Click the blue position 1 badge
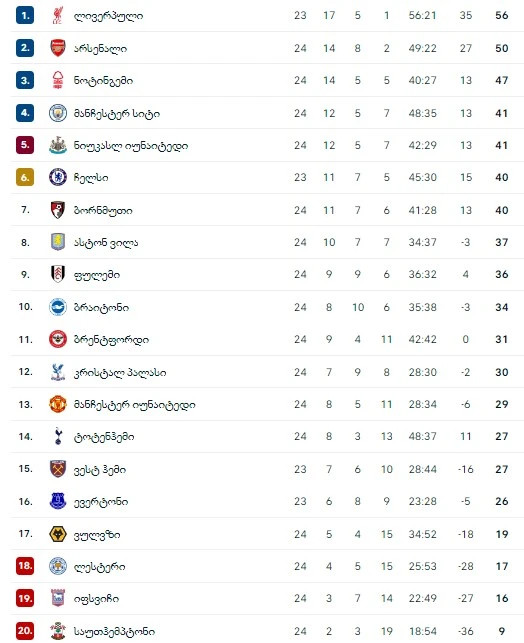Image resolution: width=524 pixels, height=643 pixels. pyautogui.click(x=25, y=16)
